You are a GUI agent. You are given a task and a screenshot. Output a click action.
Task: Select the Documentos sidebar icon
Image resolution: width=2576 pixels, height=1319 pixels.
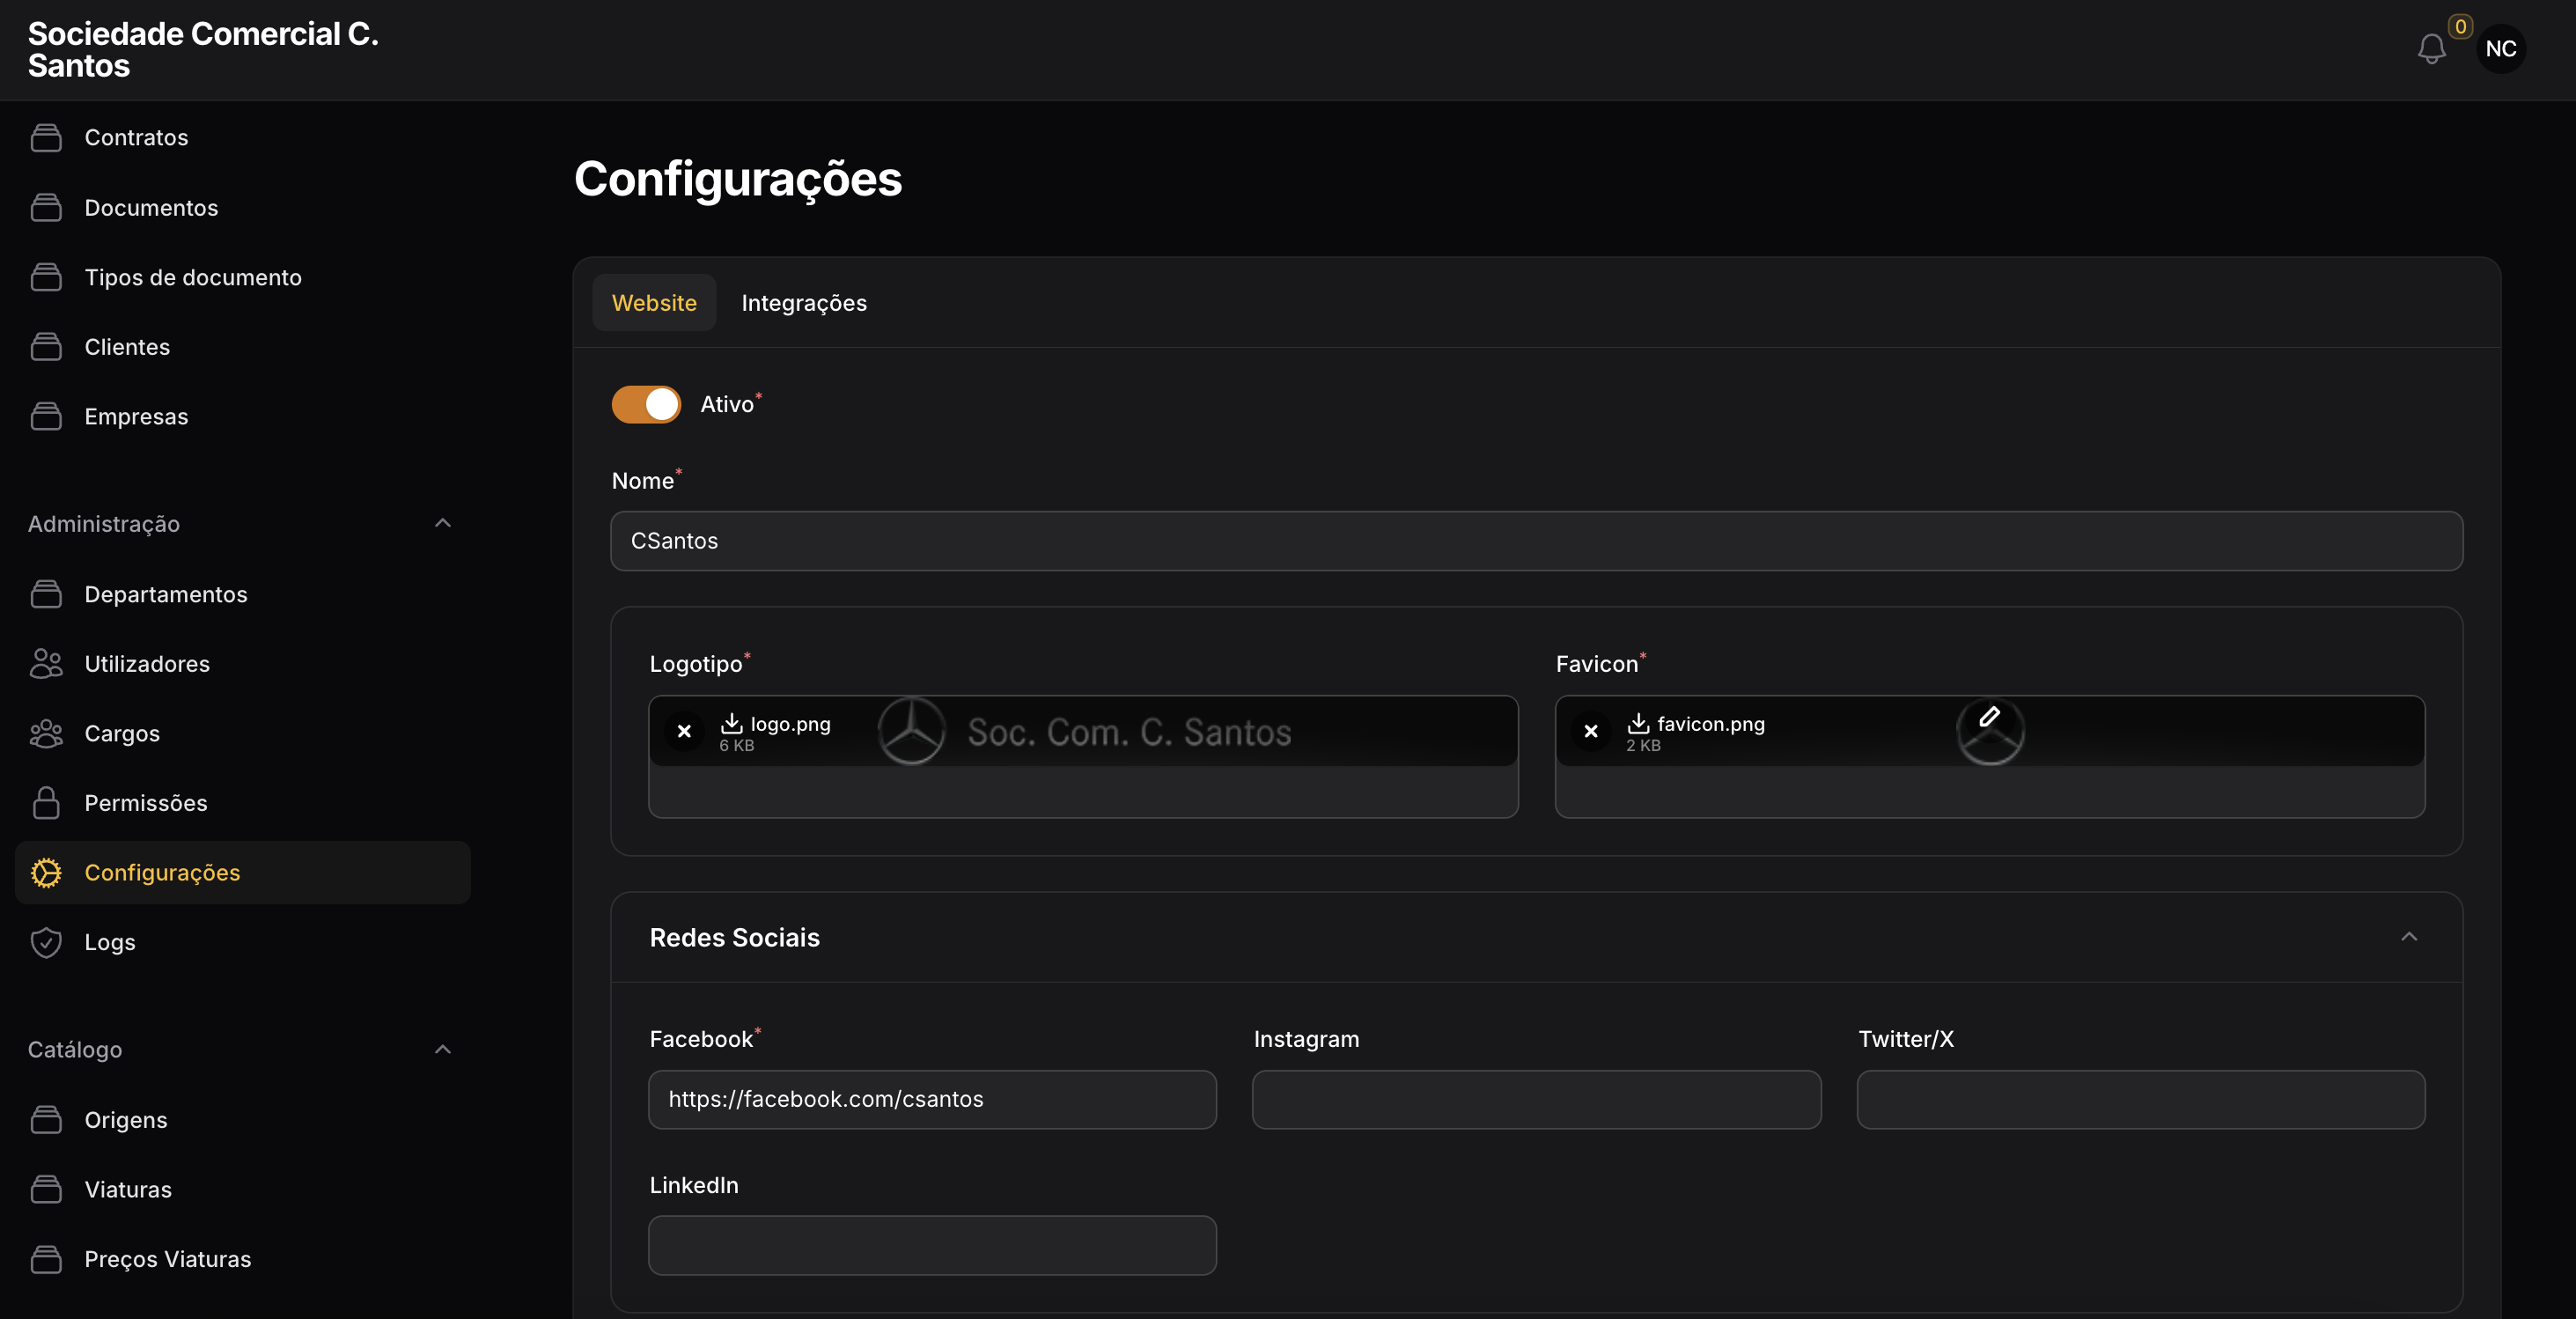(46, 207)
